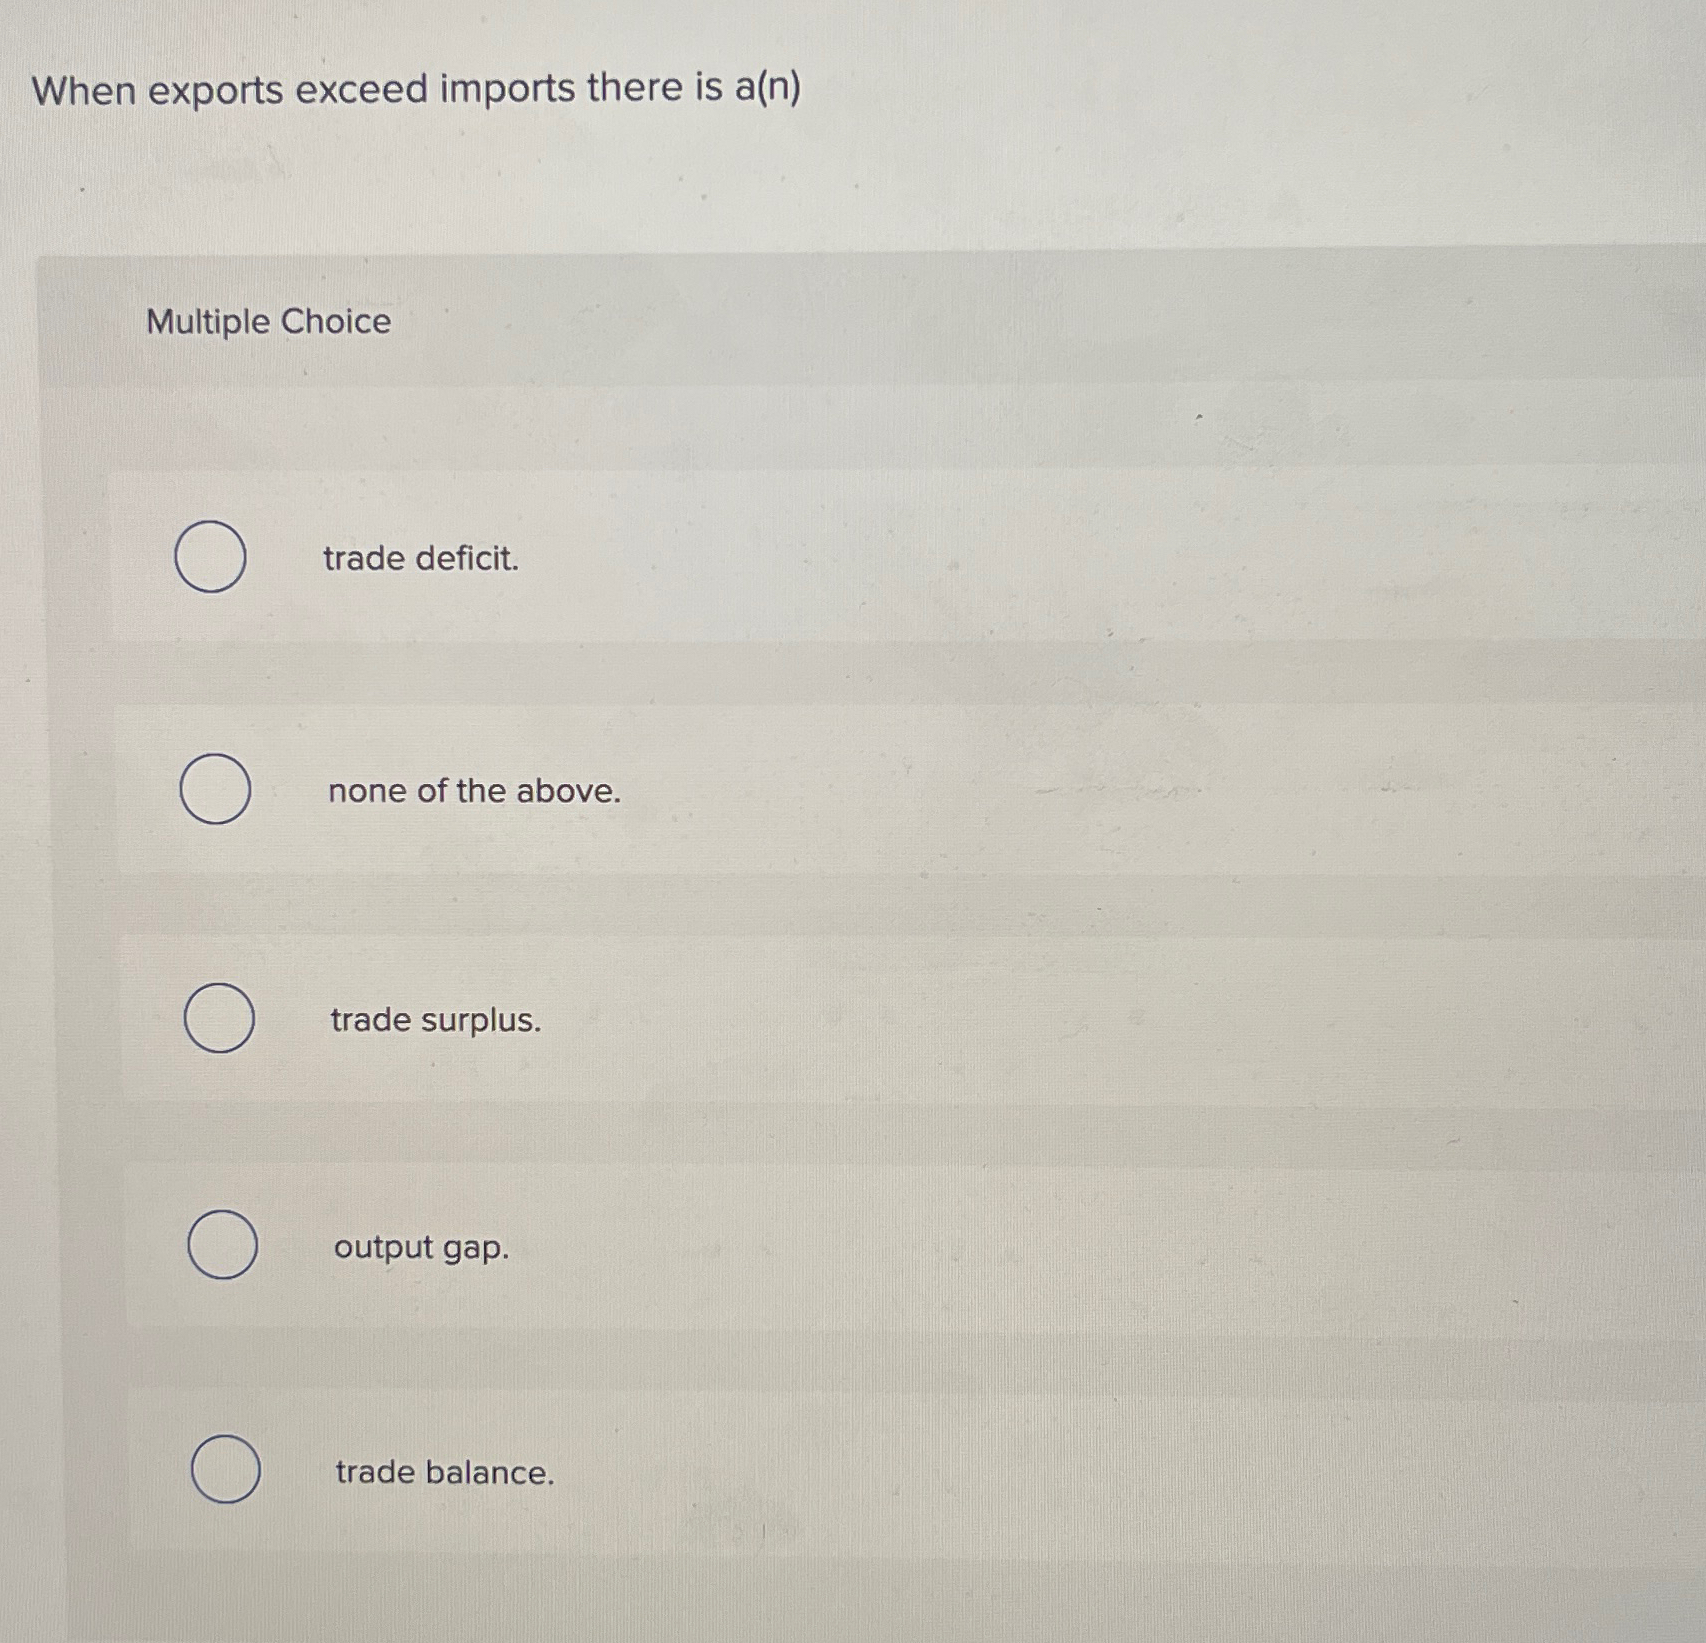
Task: Click the trade surplus answer row
Action: point(700,1019)
